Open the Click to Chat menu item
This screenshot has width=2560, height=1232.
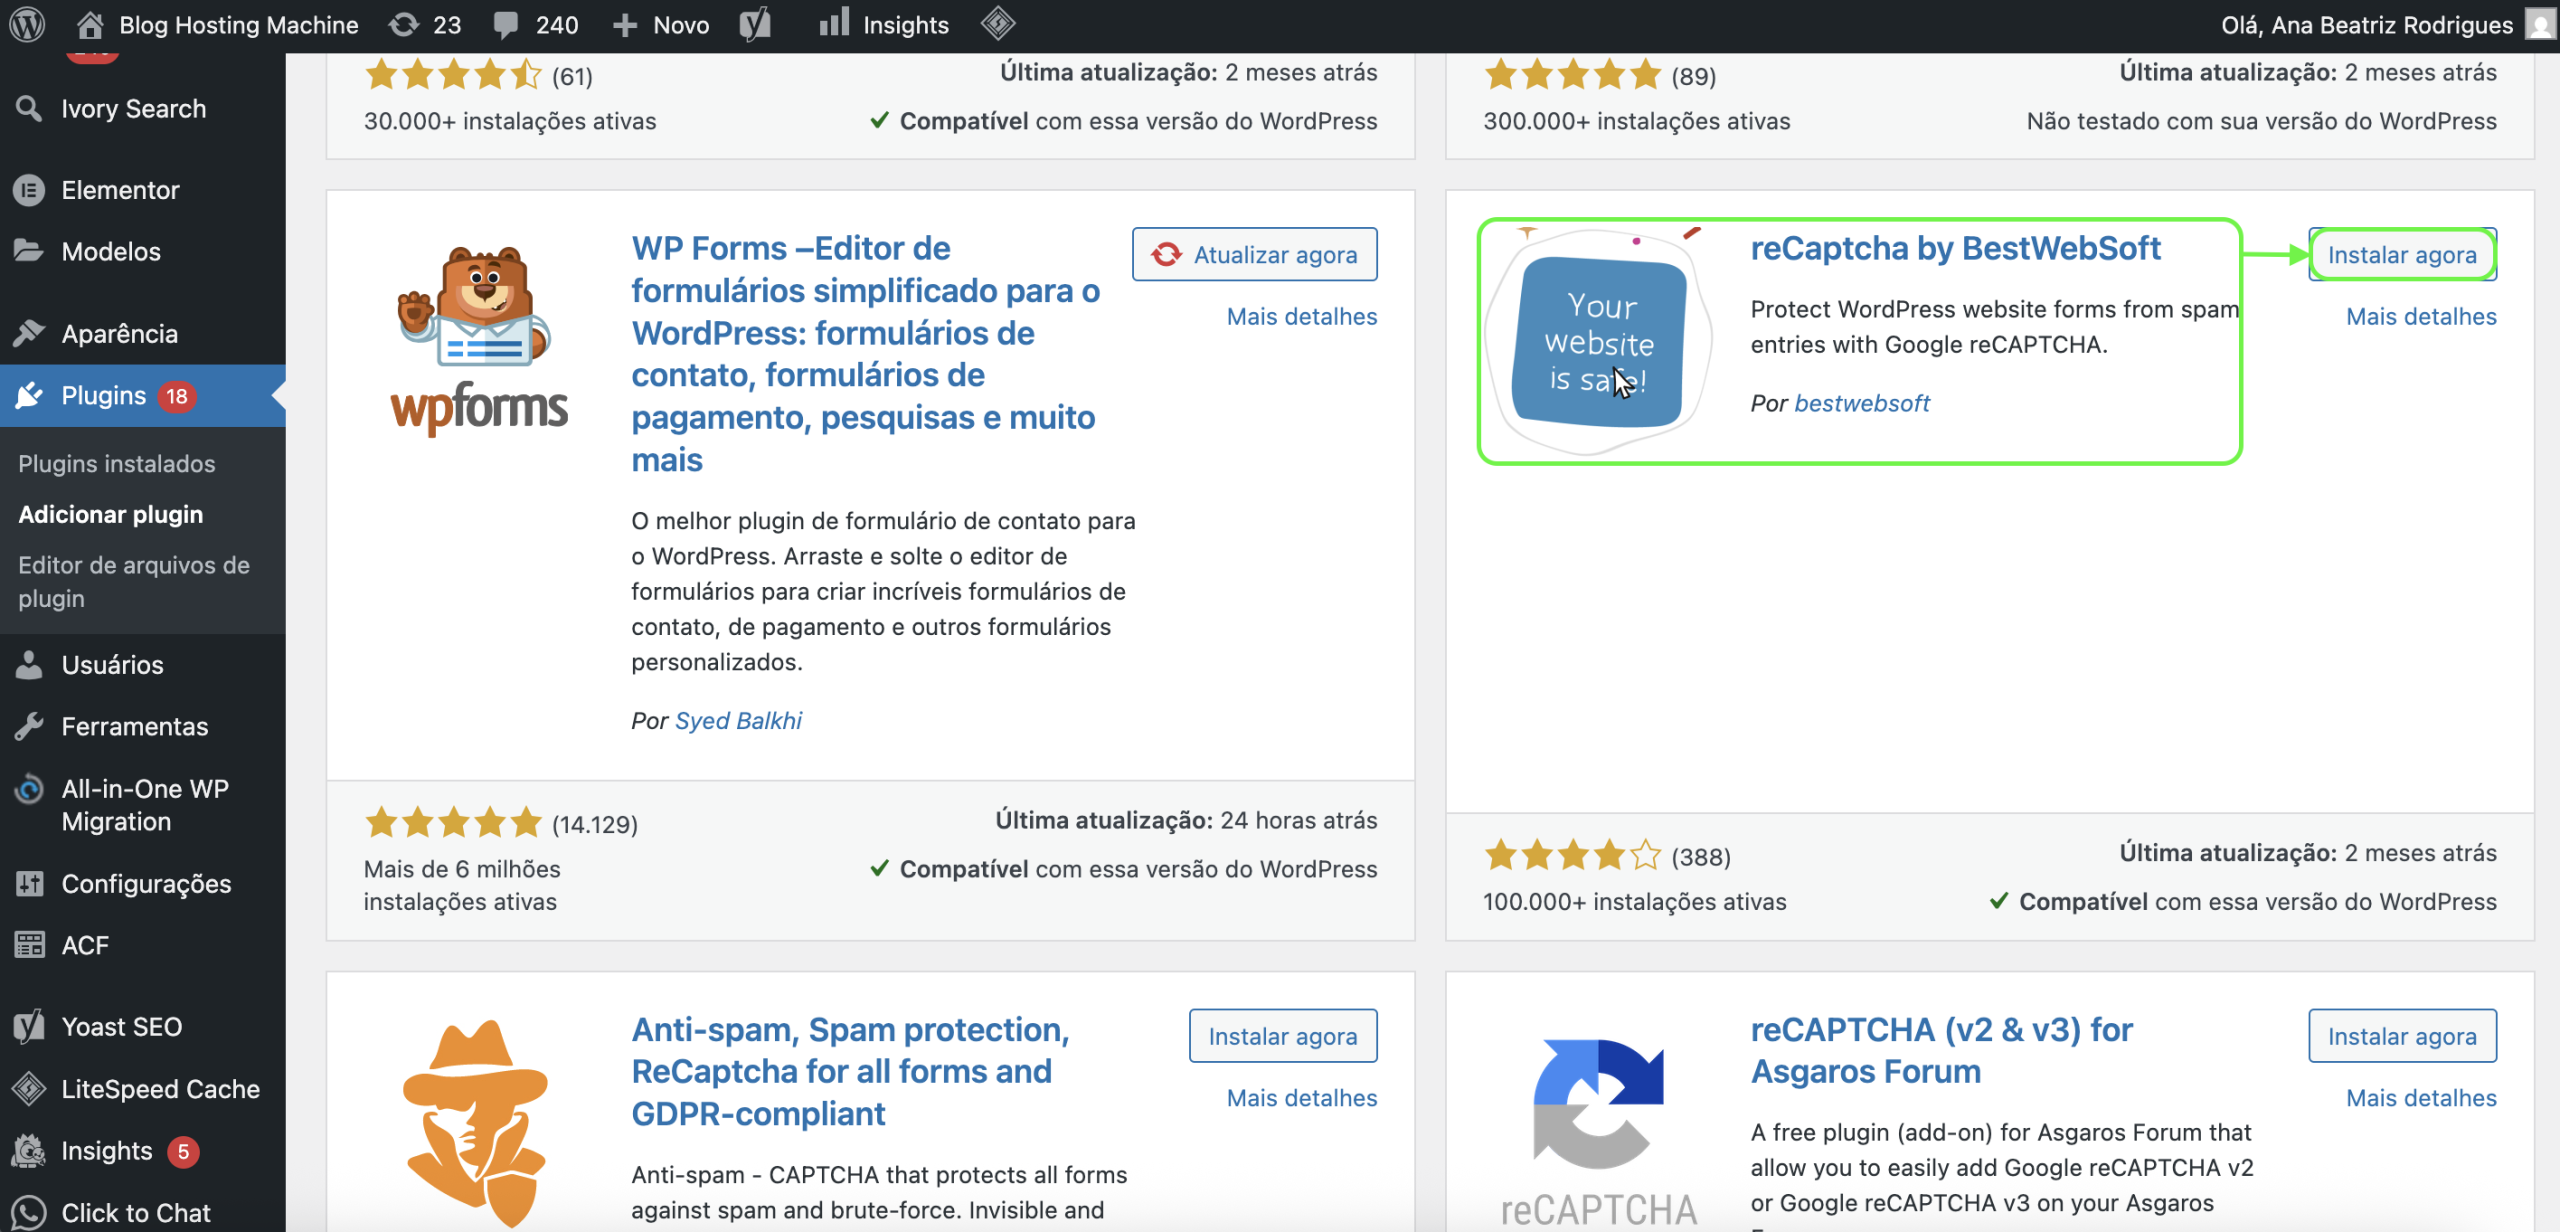[x=136, y=1212]
